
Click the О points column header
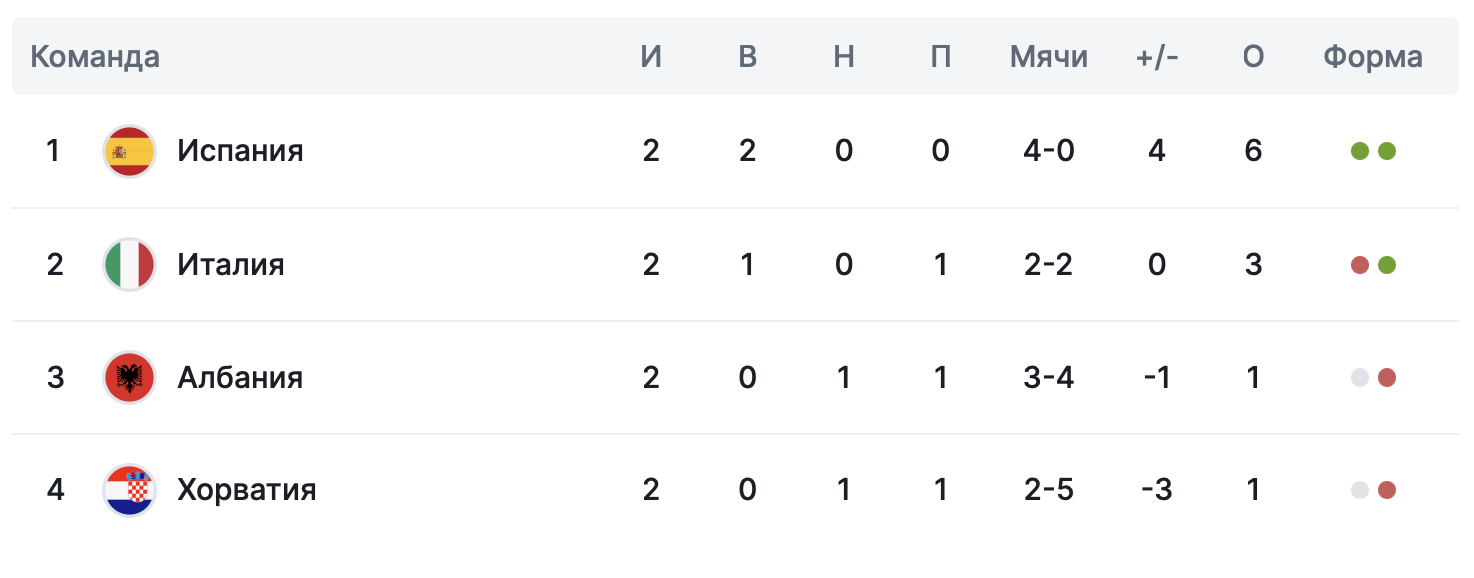coord(1253,57)
